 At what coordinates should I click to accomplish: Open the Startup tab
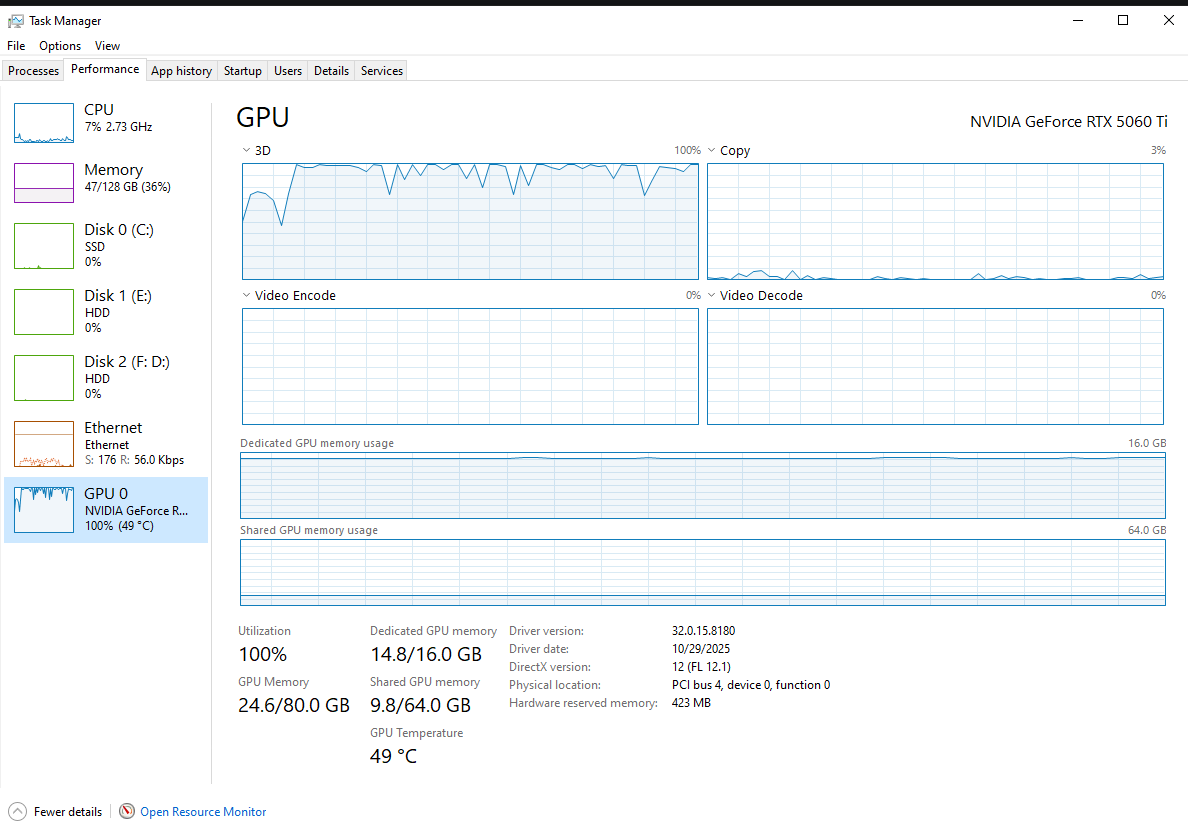pos(242,71)
